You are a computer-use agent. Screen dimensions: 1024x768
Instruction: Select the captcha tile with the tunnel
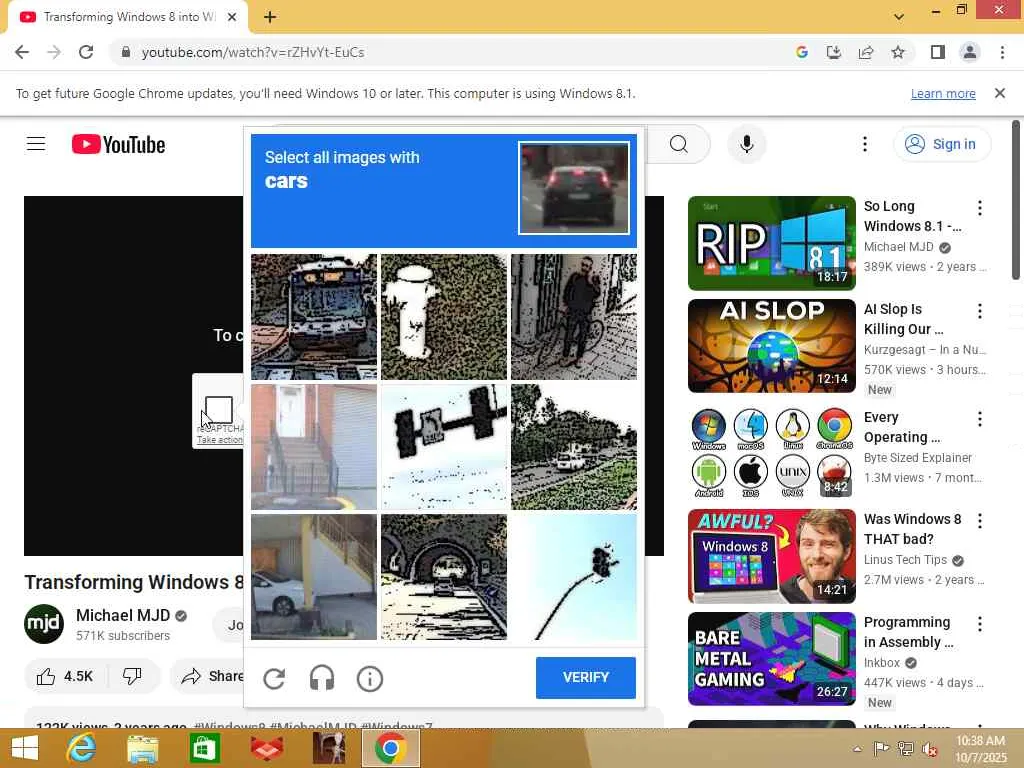444,577
